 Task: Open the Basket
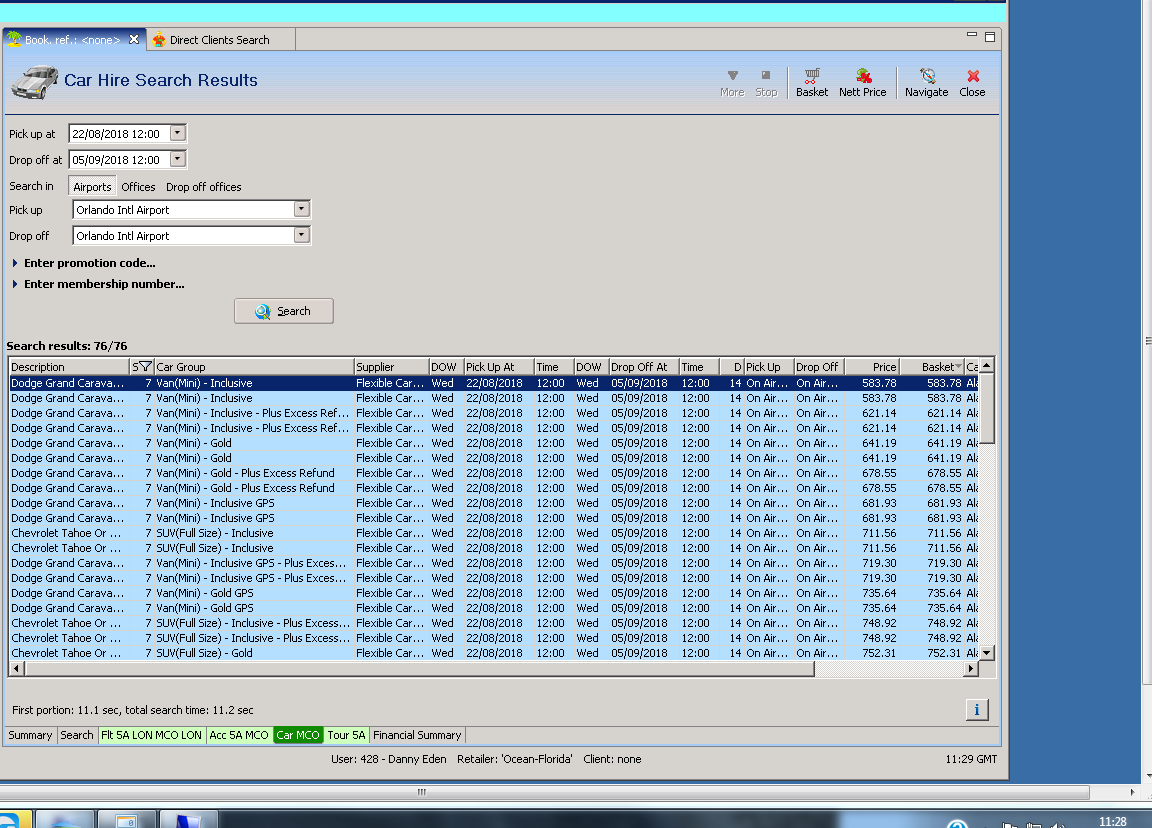[x=812, y=82]
